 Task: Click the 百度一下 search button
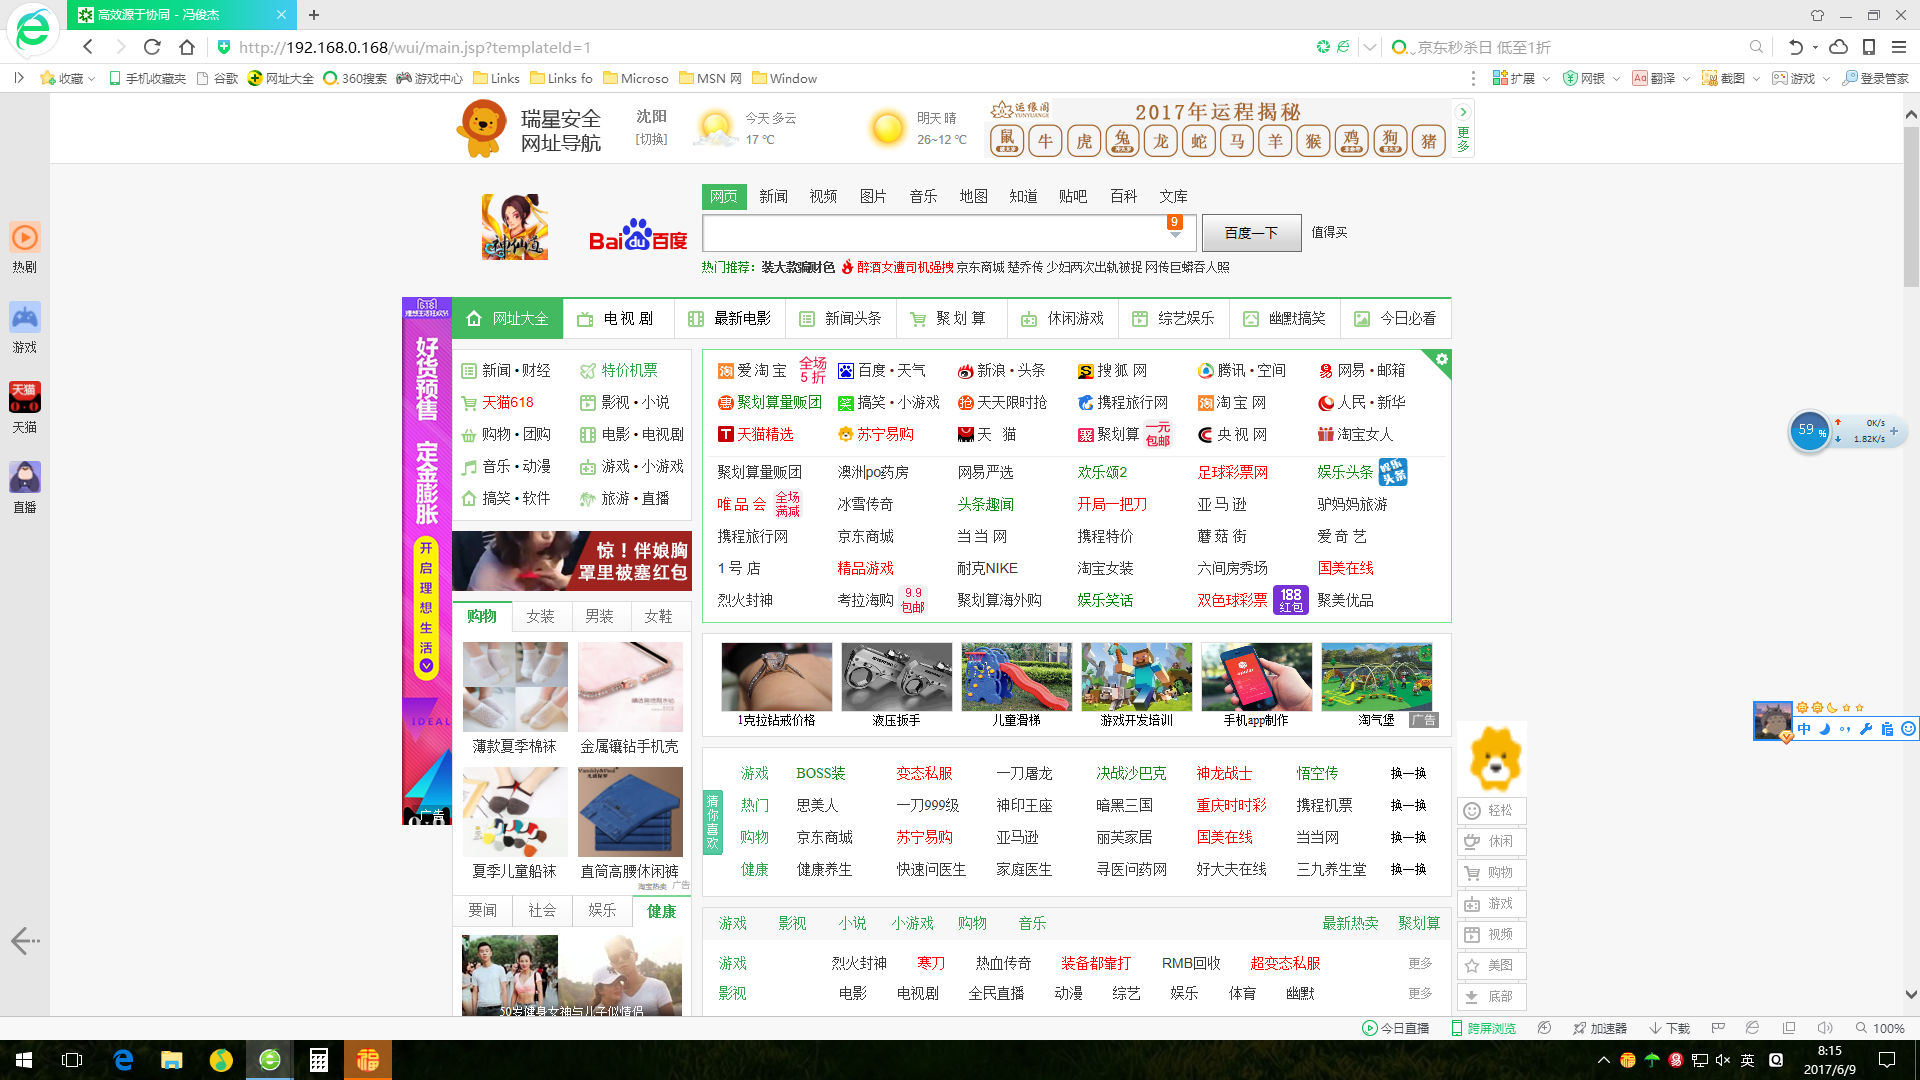(1251, 232)
